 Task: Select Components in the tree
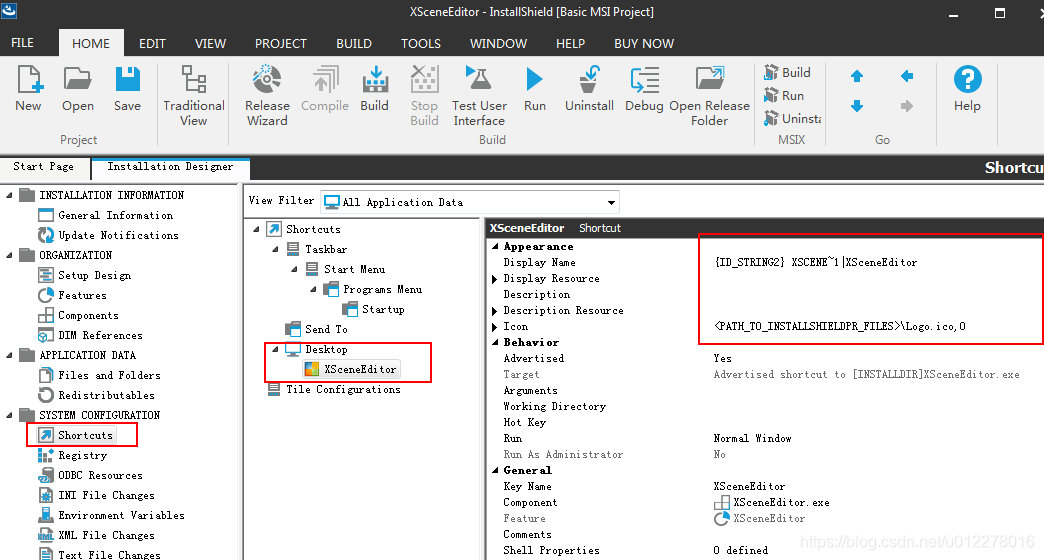88,315
